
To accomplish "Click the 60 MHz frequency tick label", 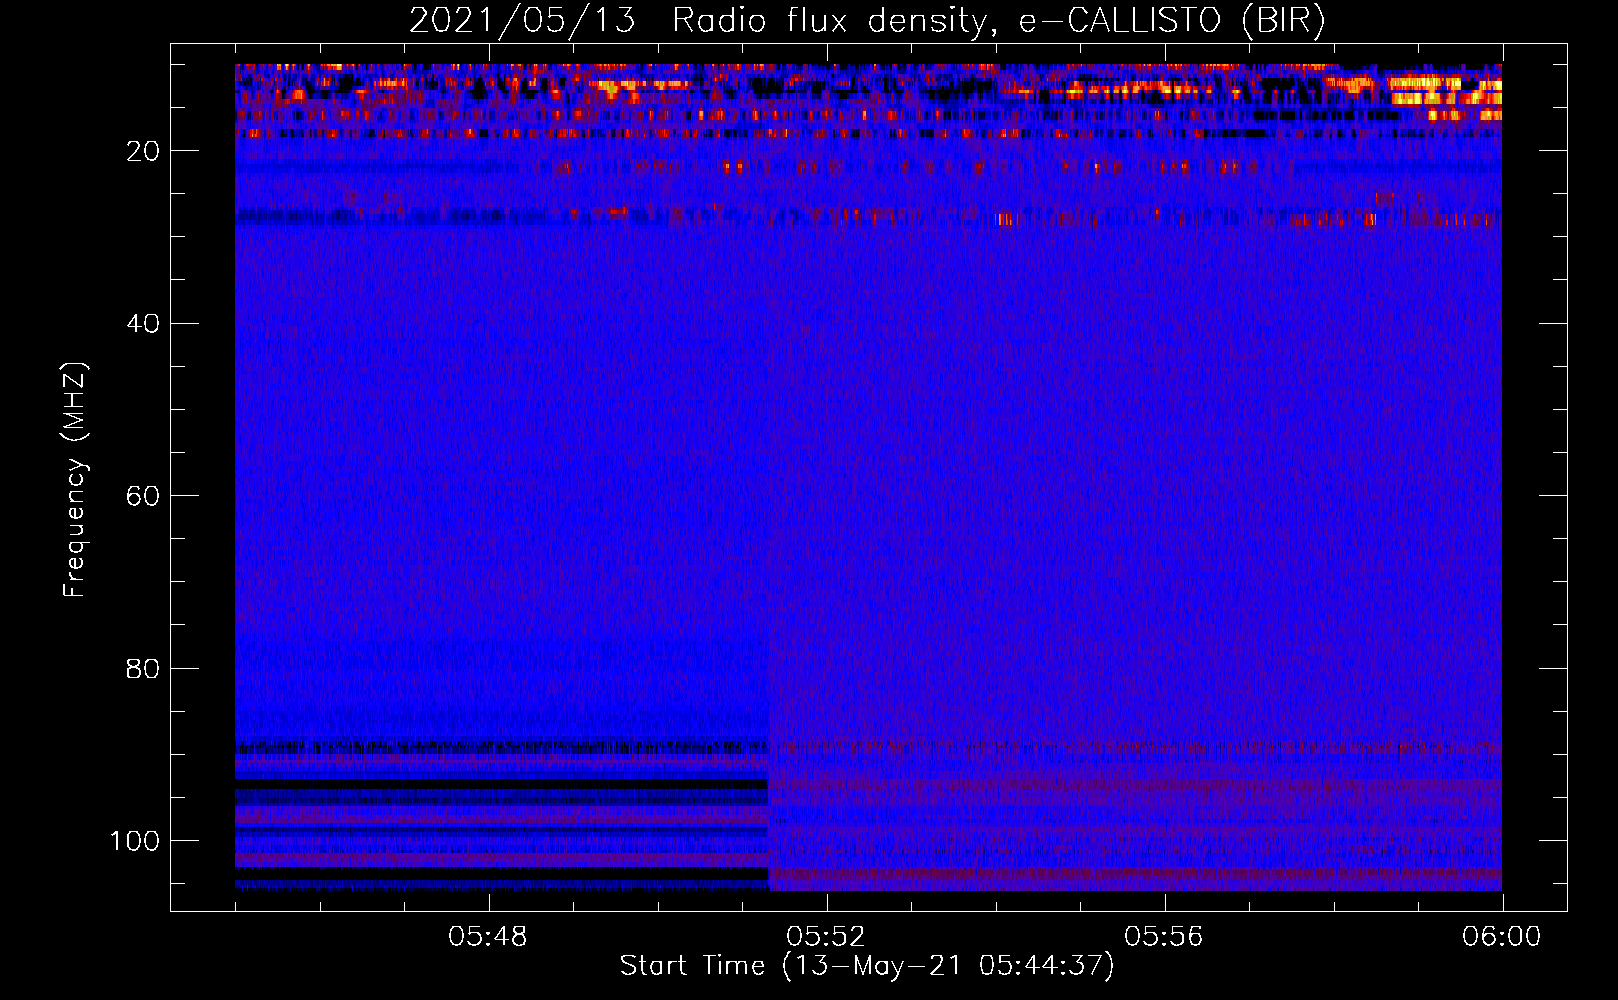I will click(142, 496).
